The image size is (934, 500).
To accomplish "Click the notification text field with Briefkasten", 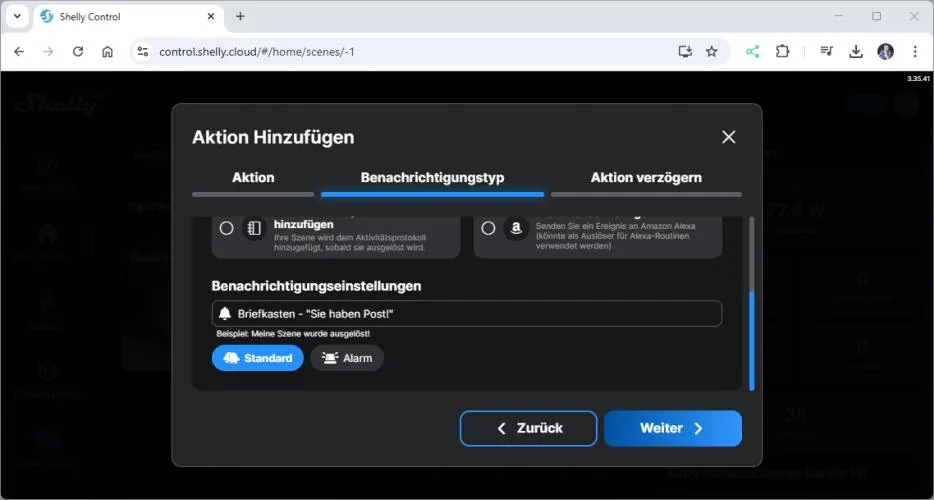I will pos(466,314).
